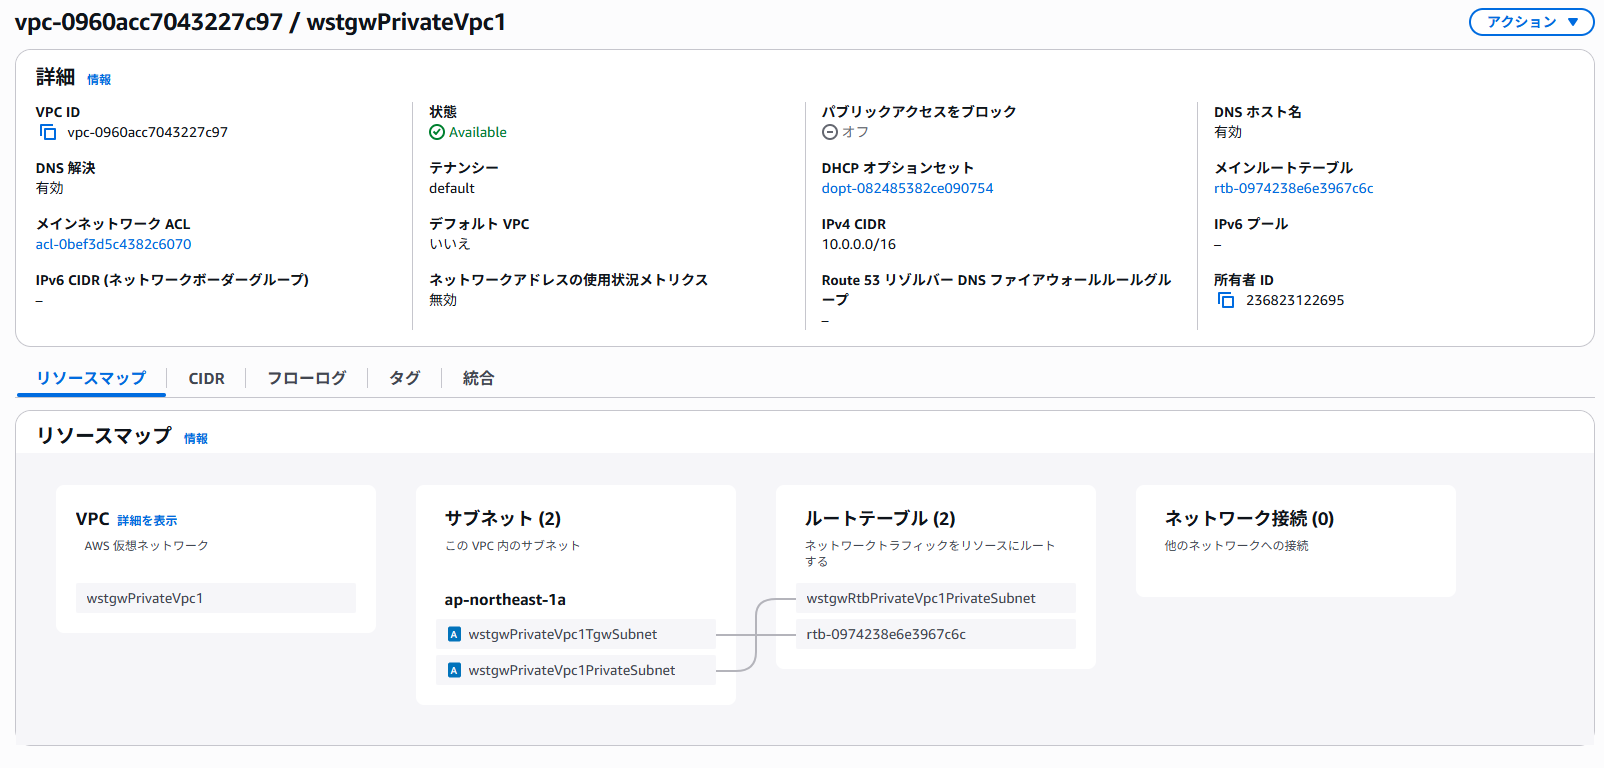Click the green Available status check icon

[437, 132]
